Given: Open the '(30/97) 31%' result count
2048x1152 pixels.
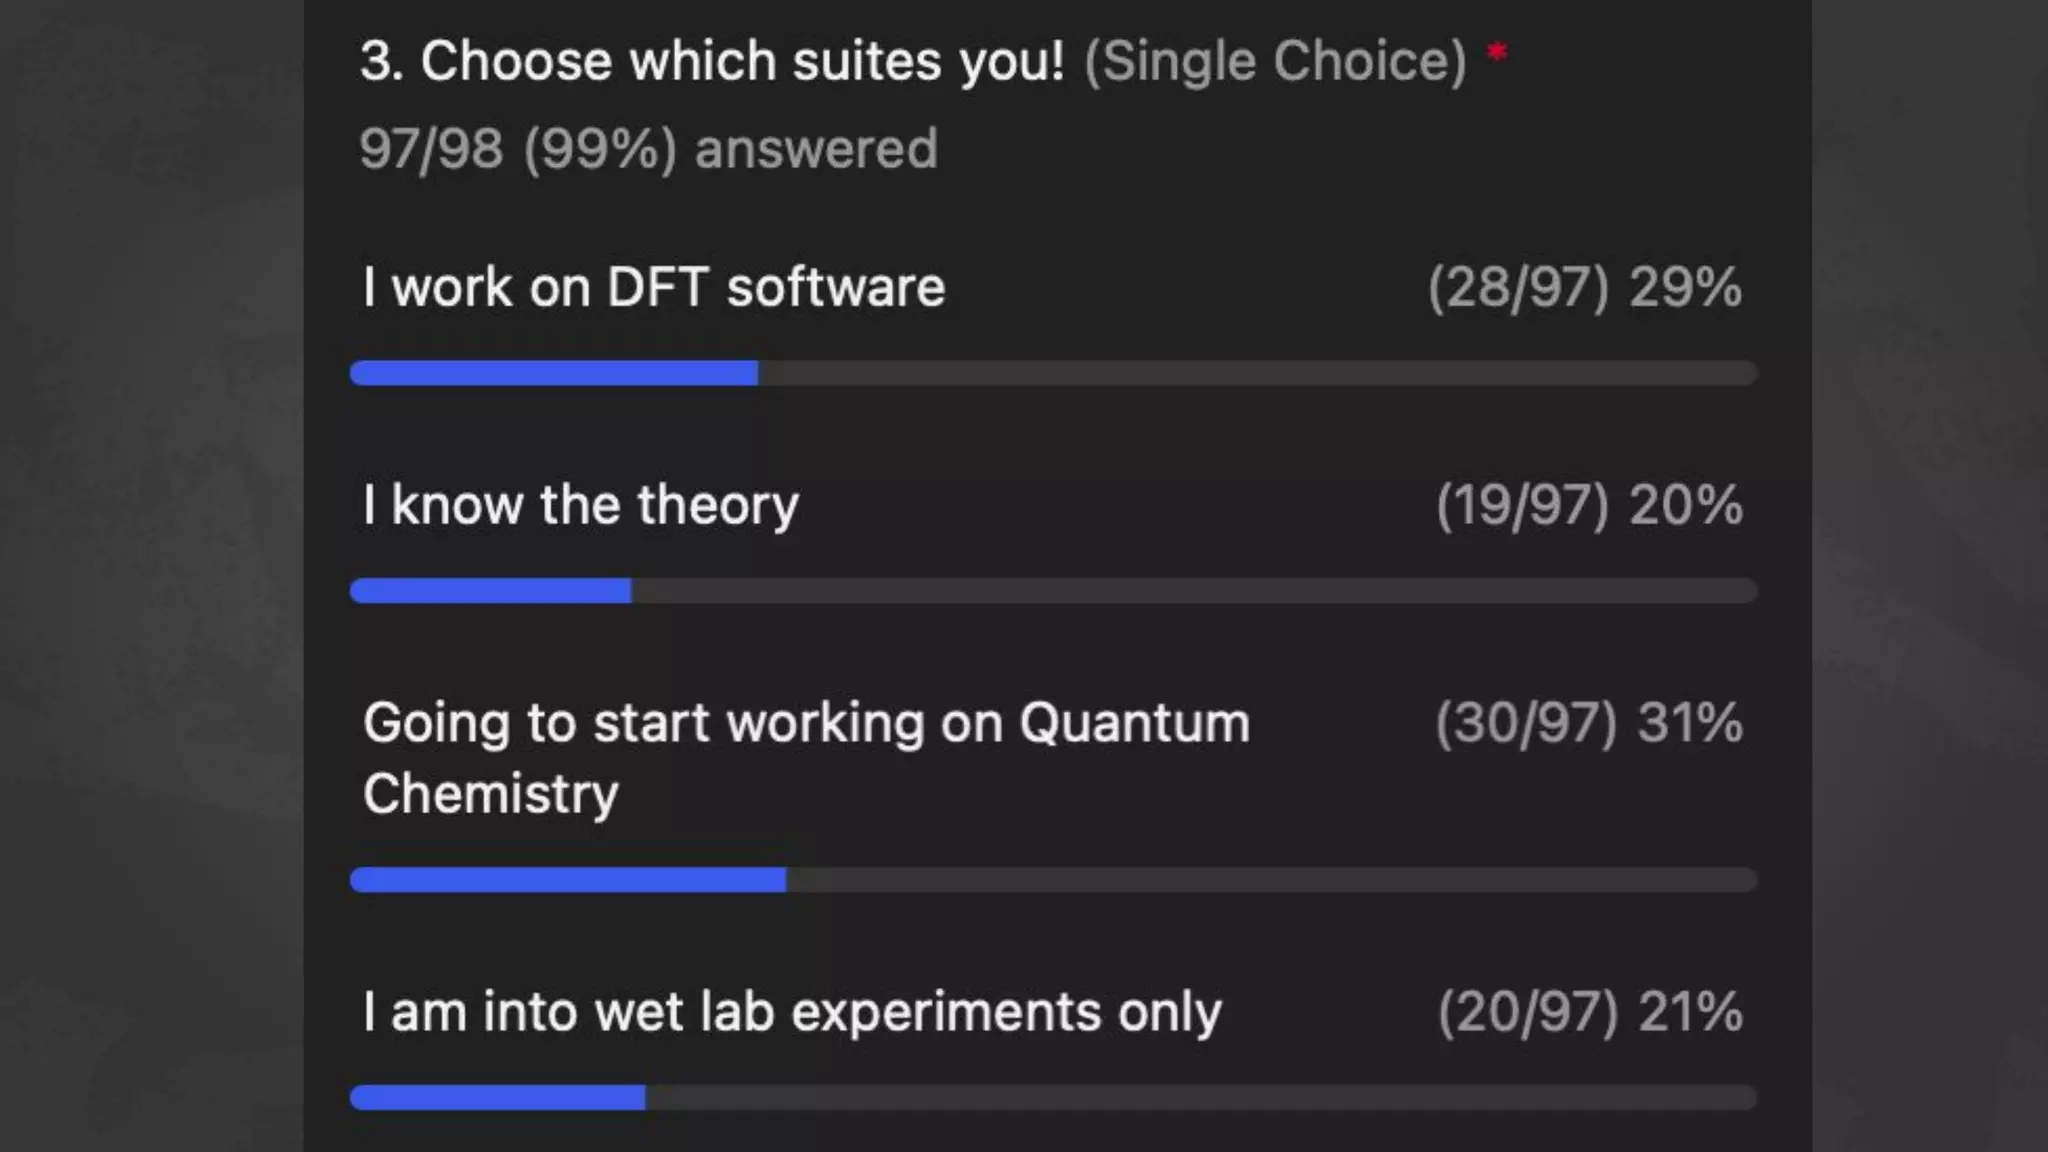Looking at the screenshot, I should 1590,723.
